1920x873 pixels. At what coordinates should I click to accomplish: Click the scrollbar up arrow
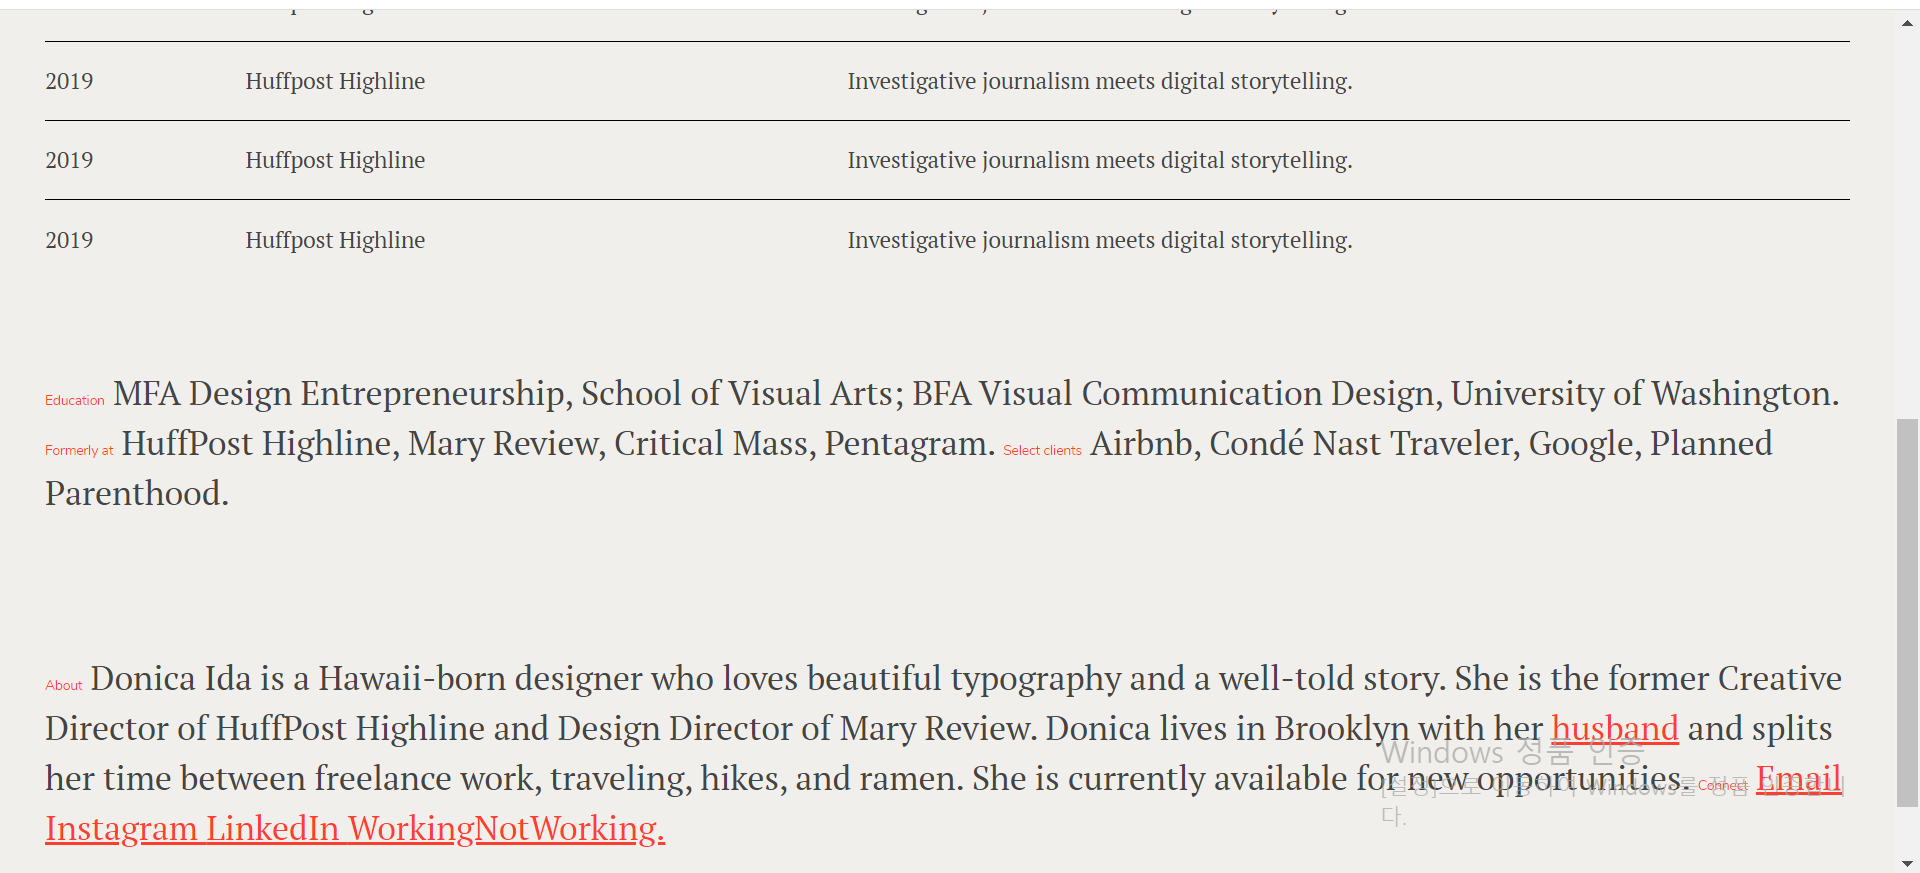pyautogui.click(x=1908, y=23)
